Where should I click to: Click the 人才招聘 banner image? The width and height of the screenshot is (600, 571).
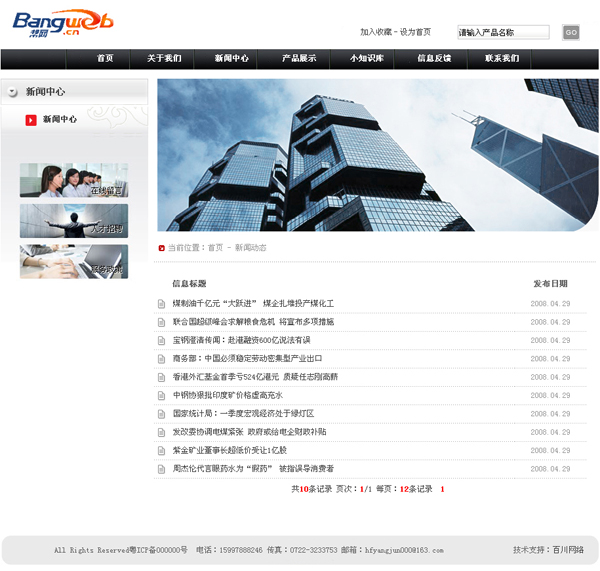74,221
